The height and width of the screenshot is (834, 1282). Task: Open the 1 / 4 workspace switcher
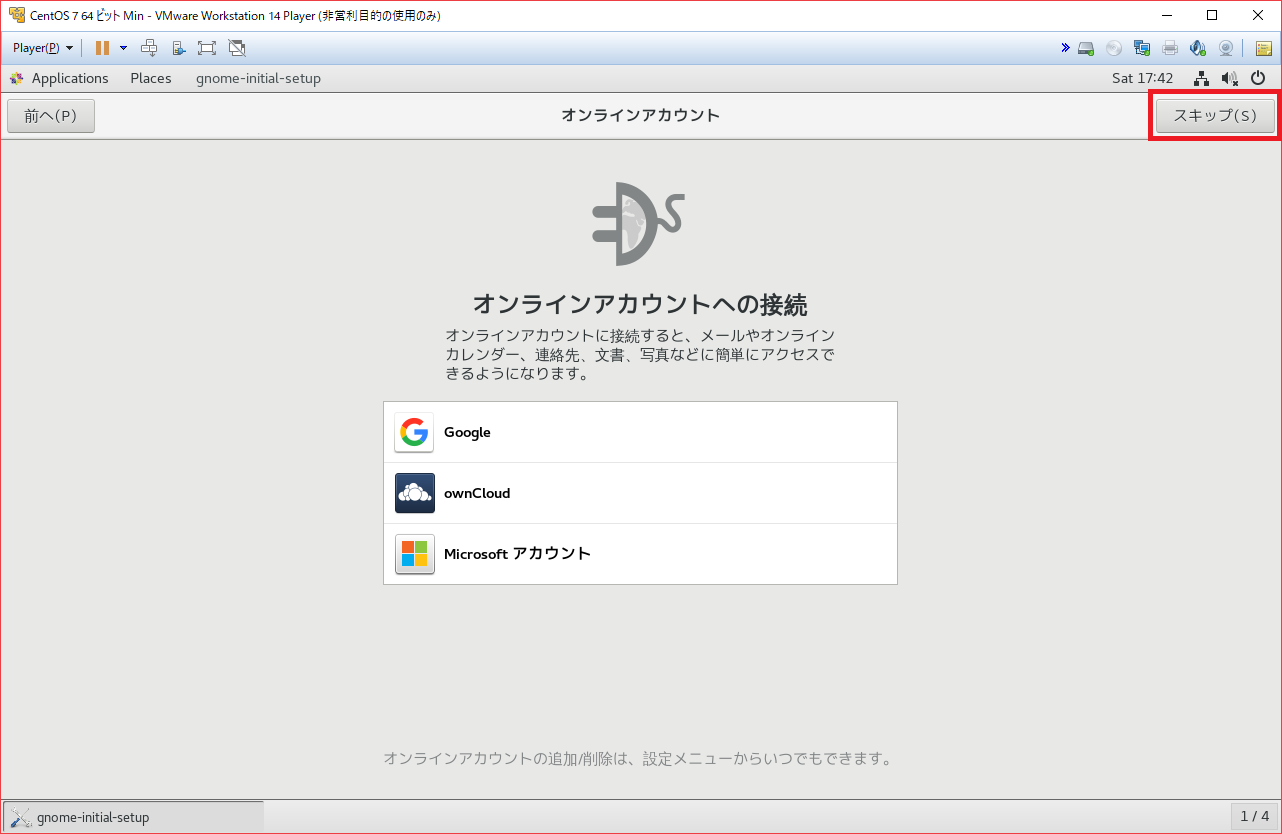coord(1254,817)
